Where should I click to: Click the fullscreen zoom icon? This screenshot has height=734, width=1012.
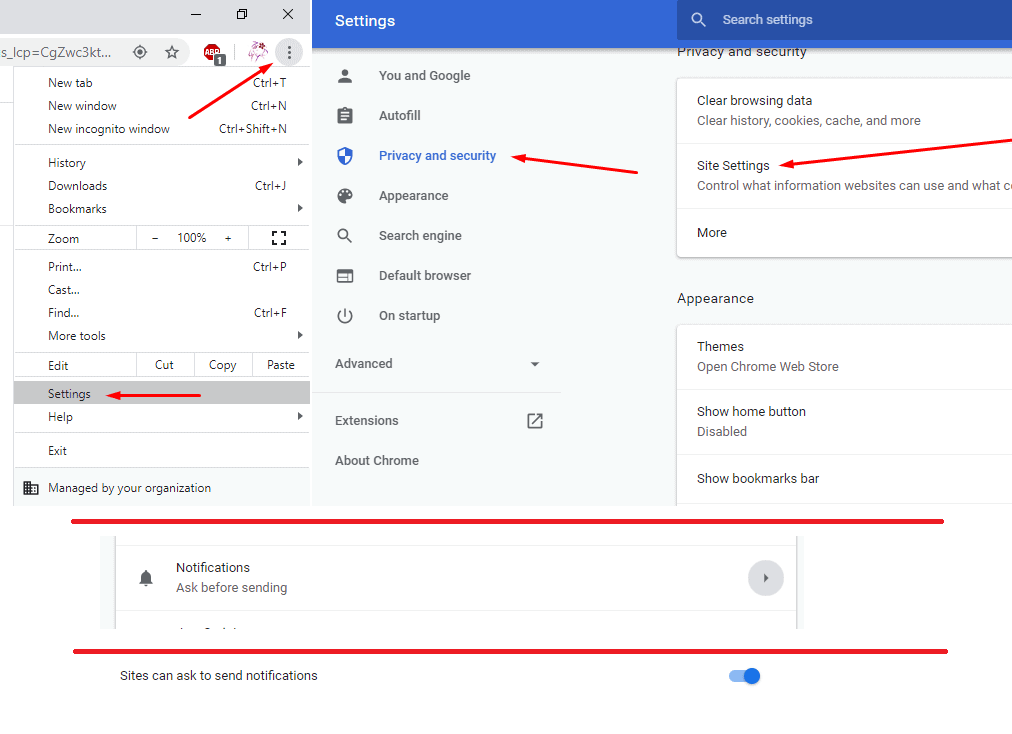279,238
